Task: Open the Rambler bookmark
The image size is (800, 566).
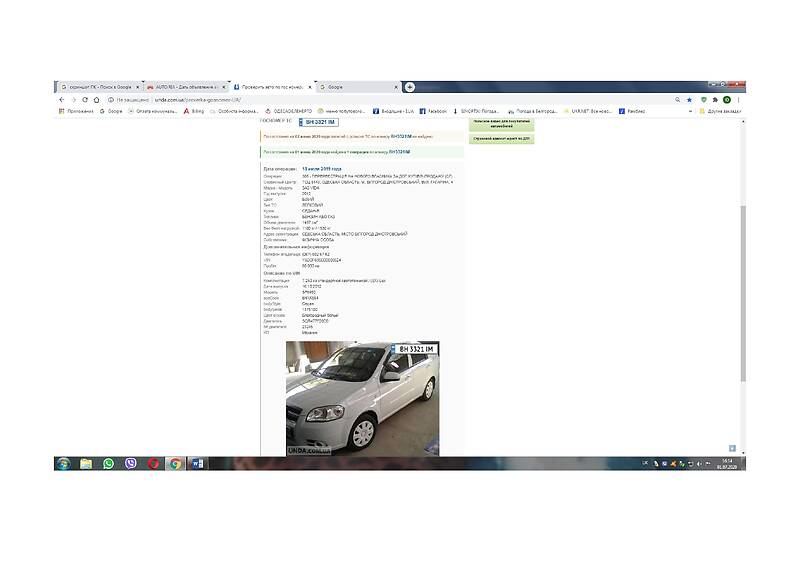Action: coord(632,111)
